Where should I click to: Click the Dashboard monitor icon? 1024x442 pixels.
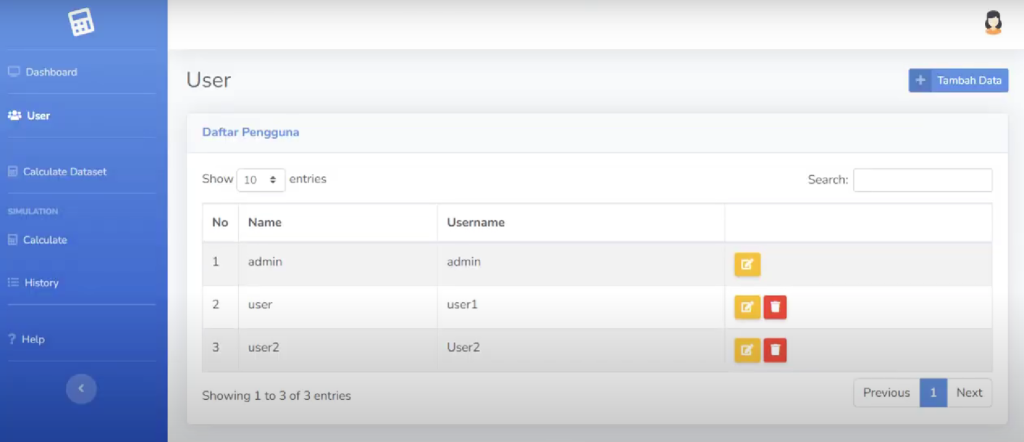point(14,72)
